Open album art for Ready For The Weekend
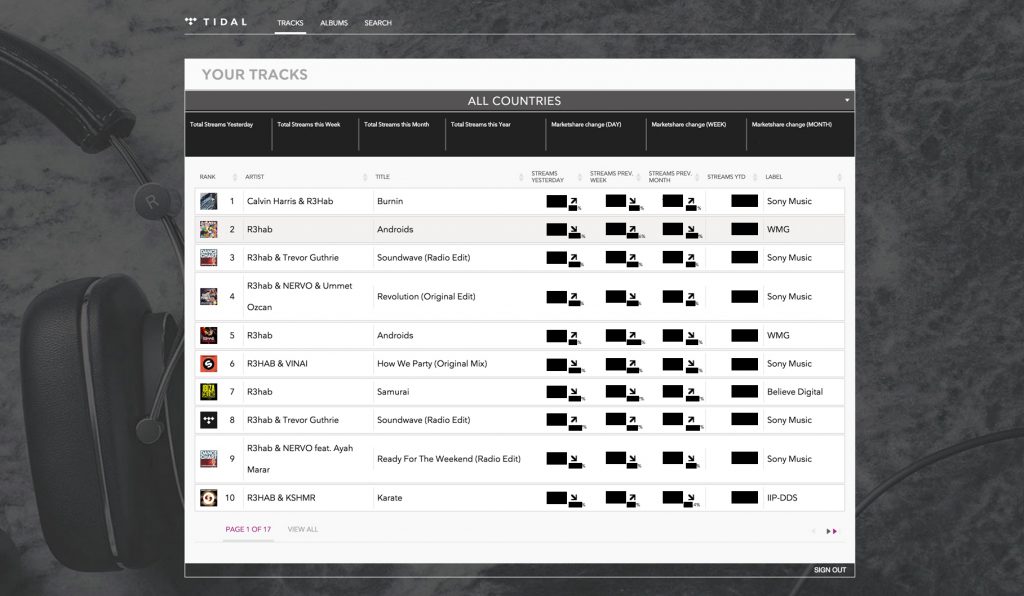This screenshot has width=1024, height=596. (208, 459)
